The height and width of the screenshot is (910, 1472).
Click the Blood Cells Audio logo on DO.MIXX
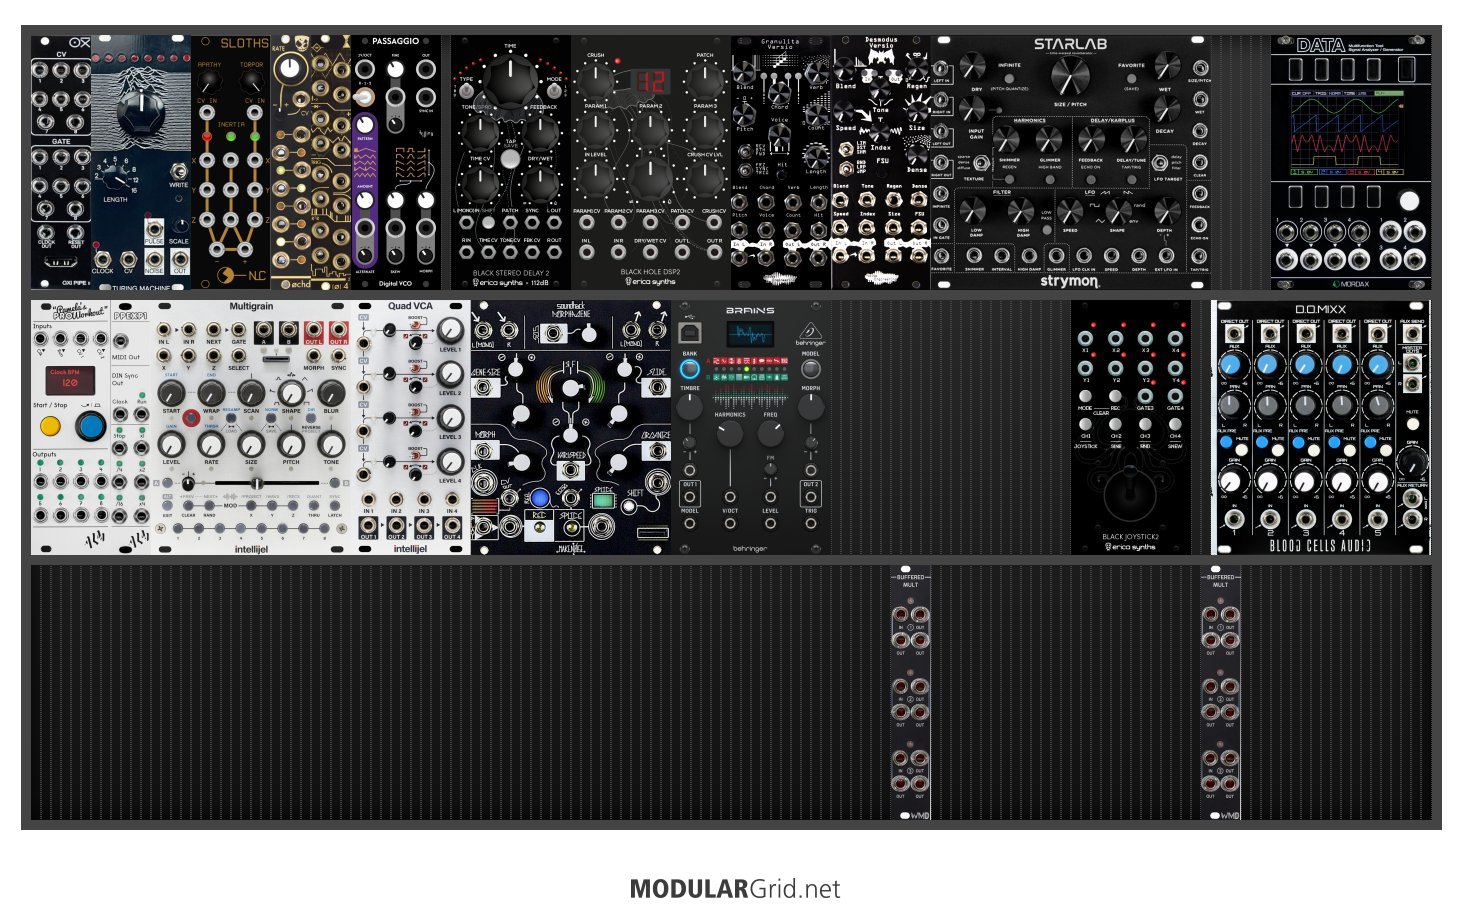tap(1321, 546)
